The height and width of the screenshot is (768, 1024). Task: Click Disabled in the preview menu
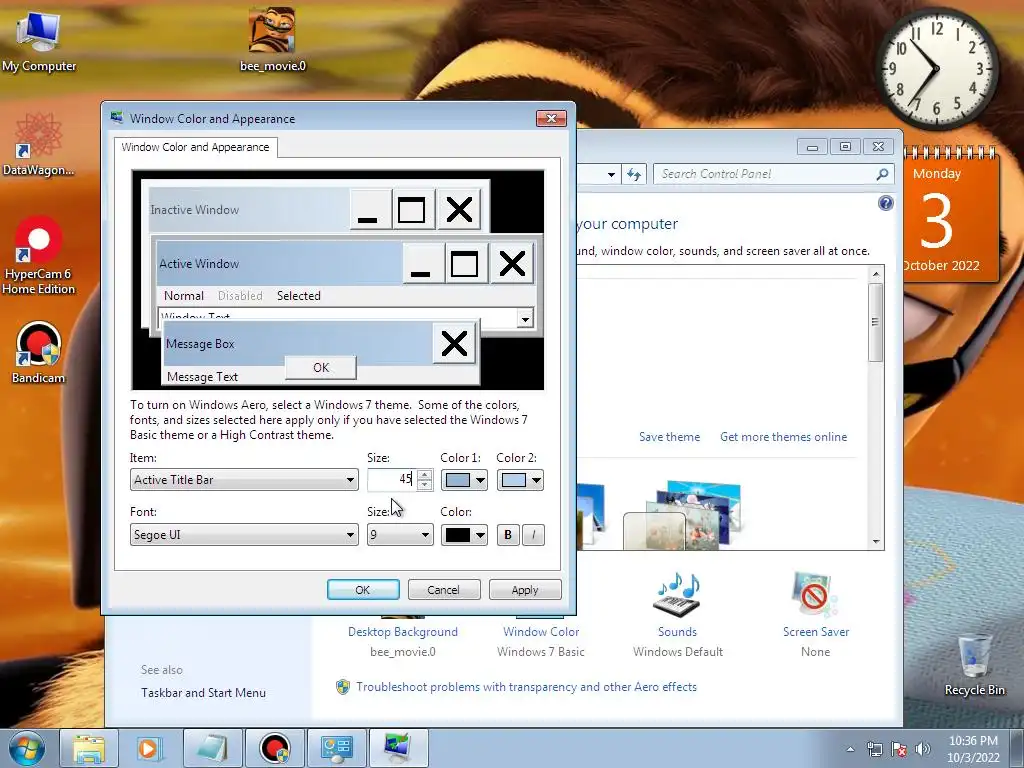click(x=240, y=296)
